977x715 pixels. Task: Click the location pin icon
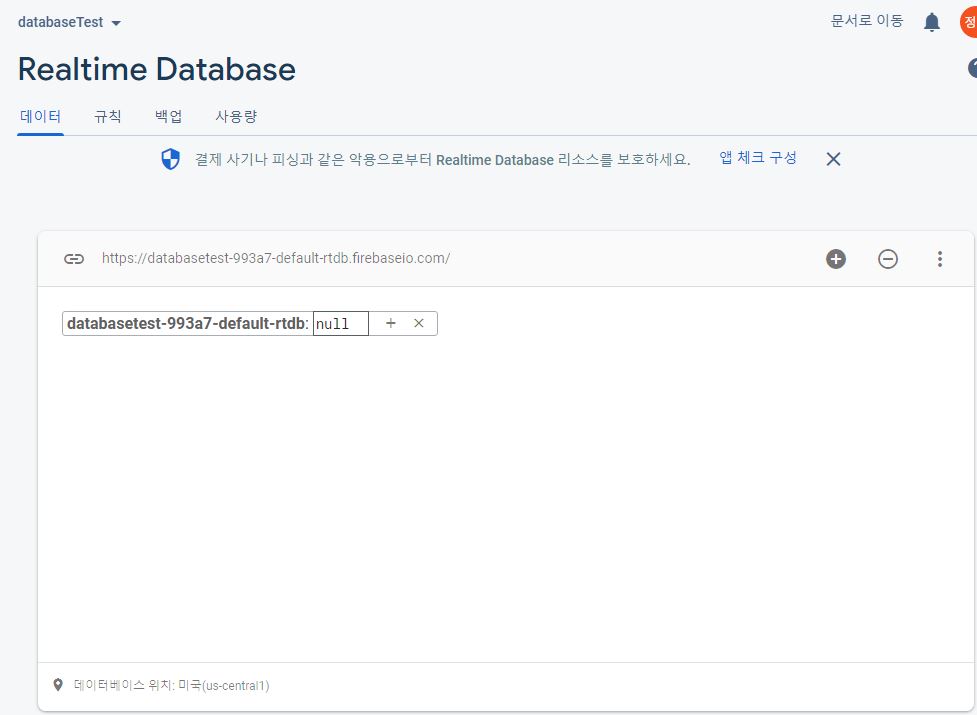pyautogui.click(x=58, y=685)
